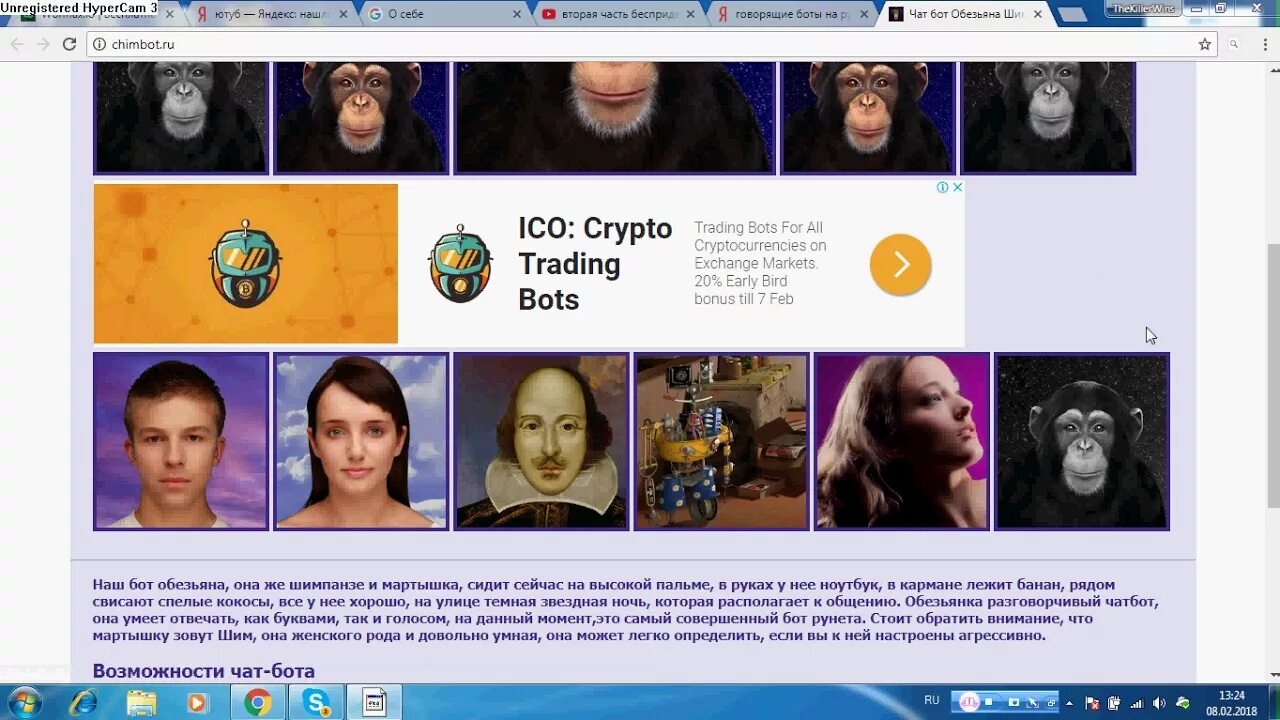View site information icon before chimbot.ru
The height and width of the screenshot is (720, 1280).
pos(98,44)
